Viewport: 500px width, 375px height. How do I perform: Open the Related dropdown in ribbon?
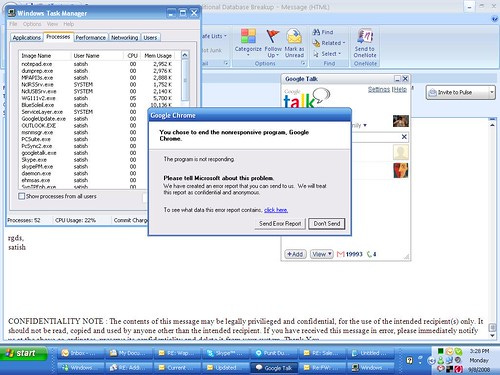[329, 43]
